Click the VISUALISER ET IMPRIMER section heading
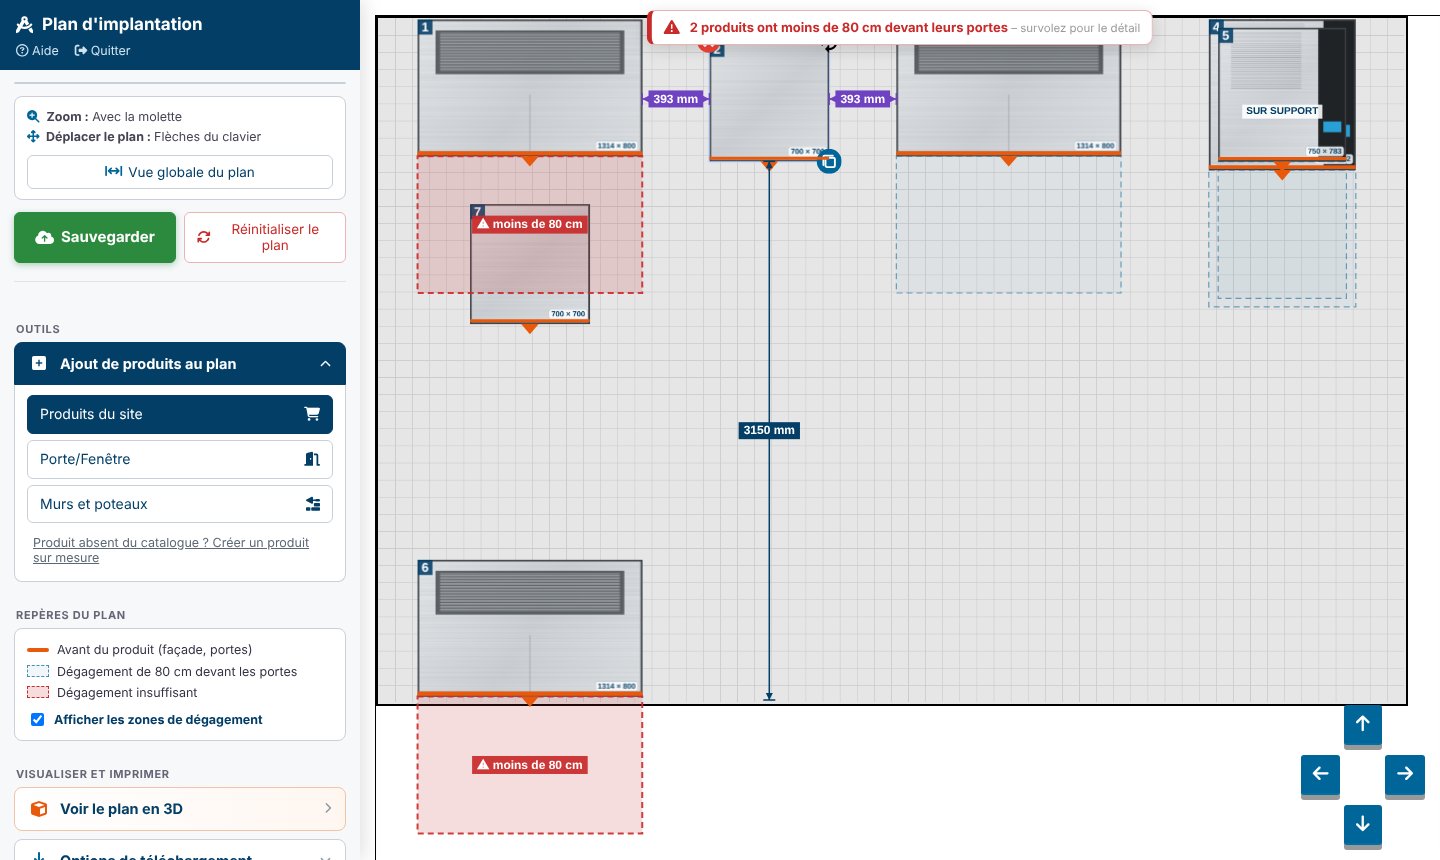1440x860 pixels. point(93,774)
